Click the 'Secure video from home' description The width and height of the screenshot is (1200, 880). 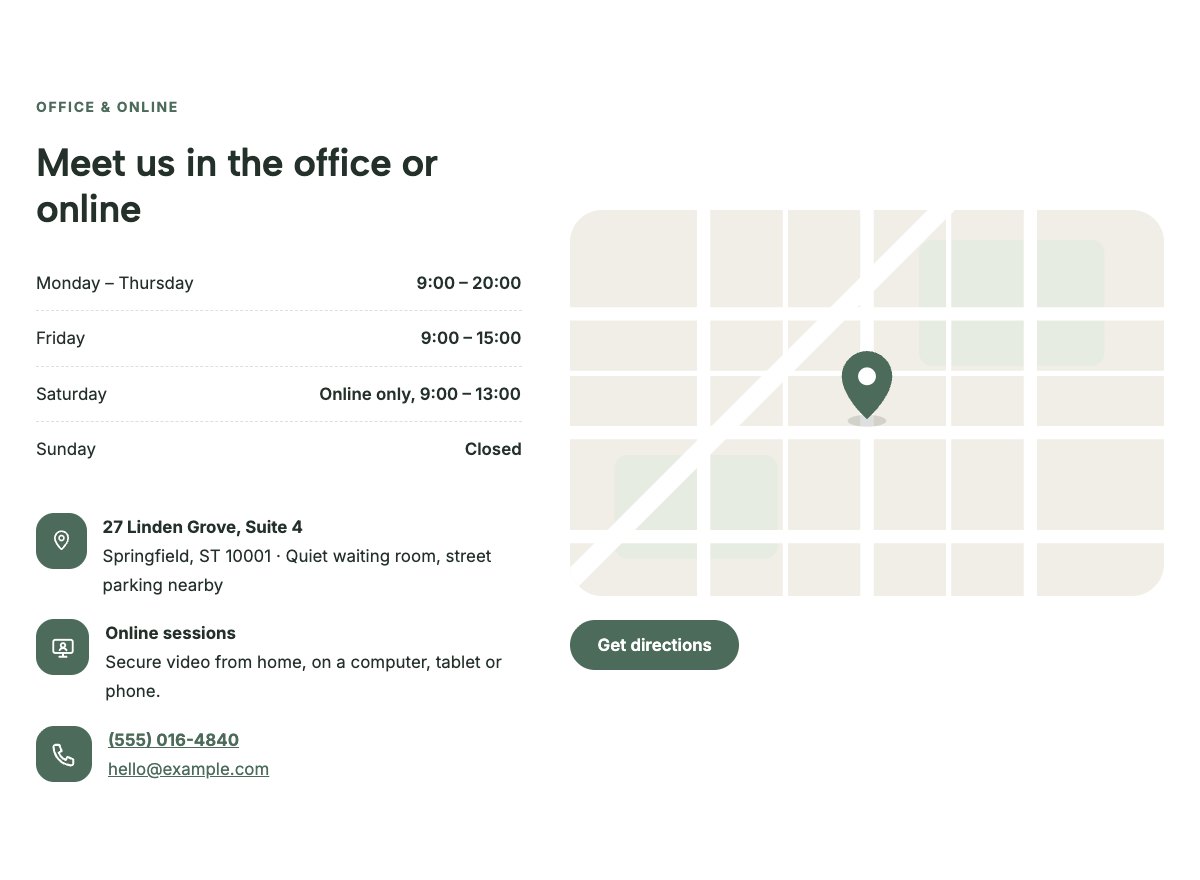click(x=303, y=676)
